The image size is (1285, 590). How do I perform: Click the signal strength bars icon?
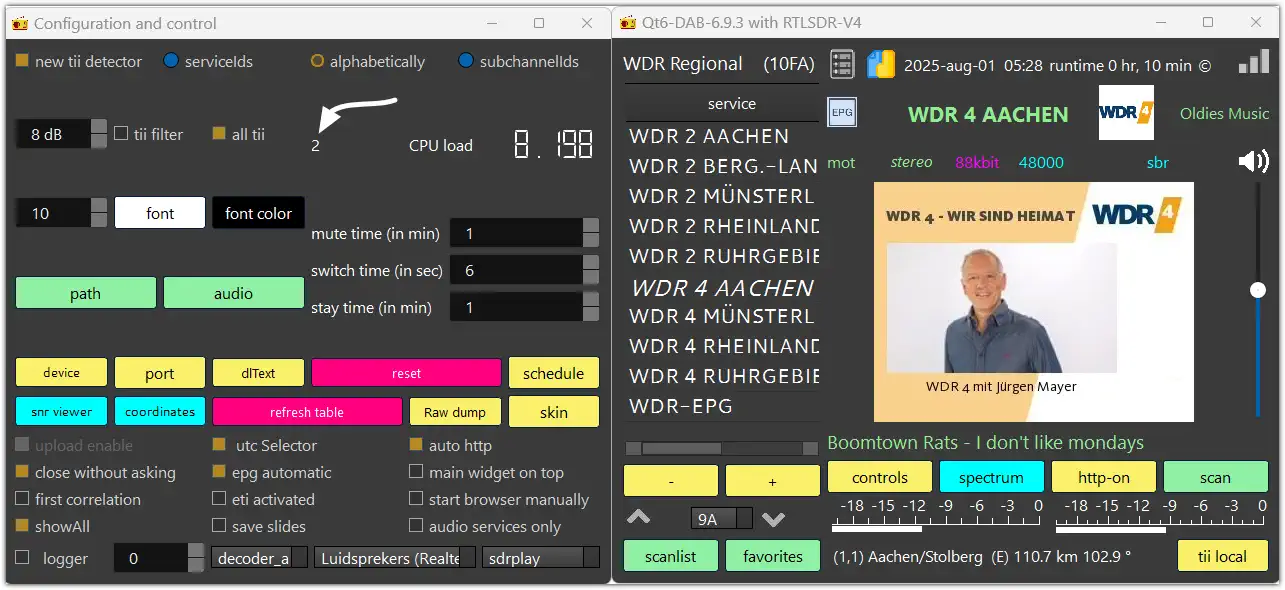click(1253, 62)
